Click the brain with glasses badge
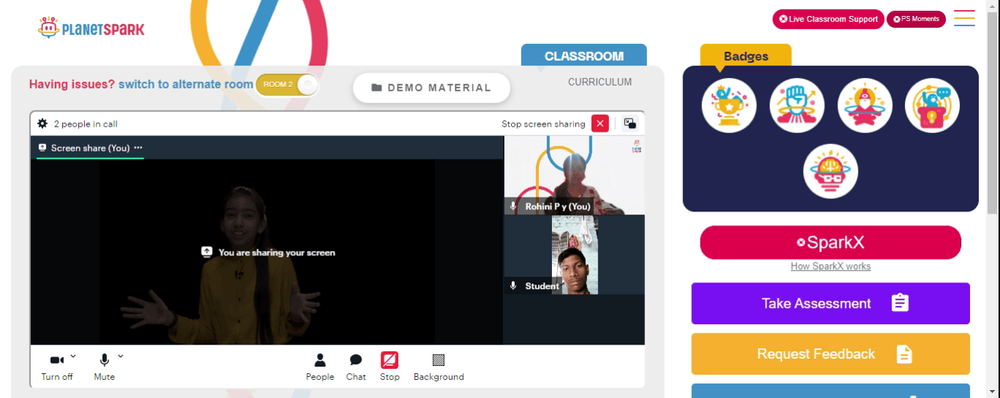This screenshot has height=398, width=1000. tap(830, 171)
